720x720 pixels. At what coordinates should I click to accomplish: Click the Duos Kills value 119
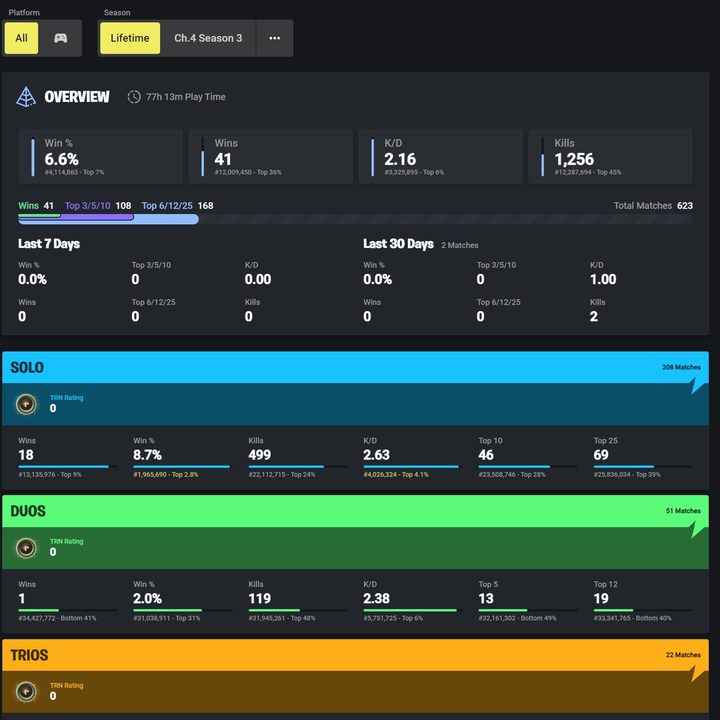tap(259, 599)
